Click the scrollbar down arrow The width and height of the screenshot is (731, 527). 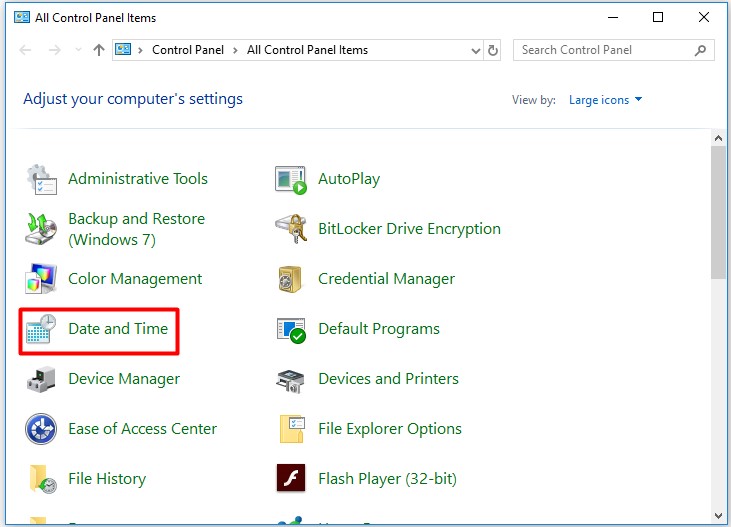(718, 516)
